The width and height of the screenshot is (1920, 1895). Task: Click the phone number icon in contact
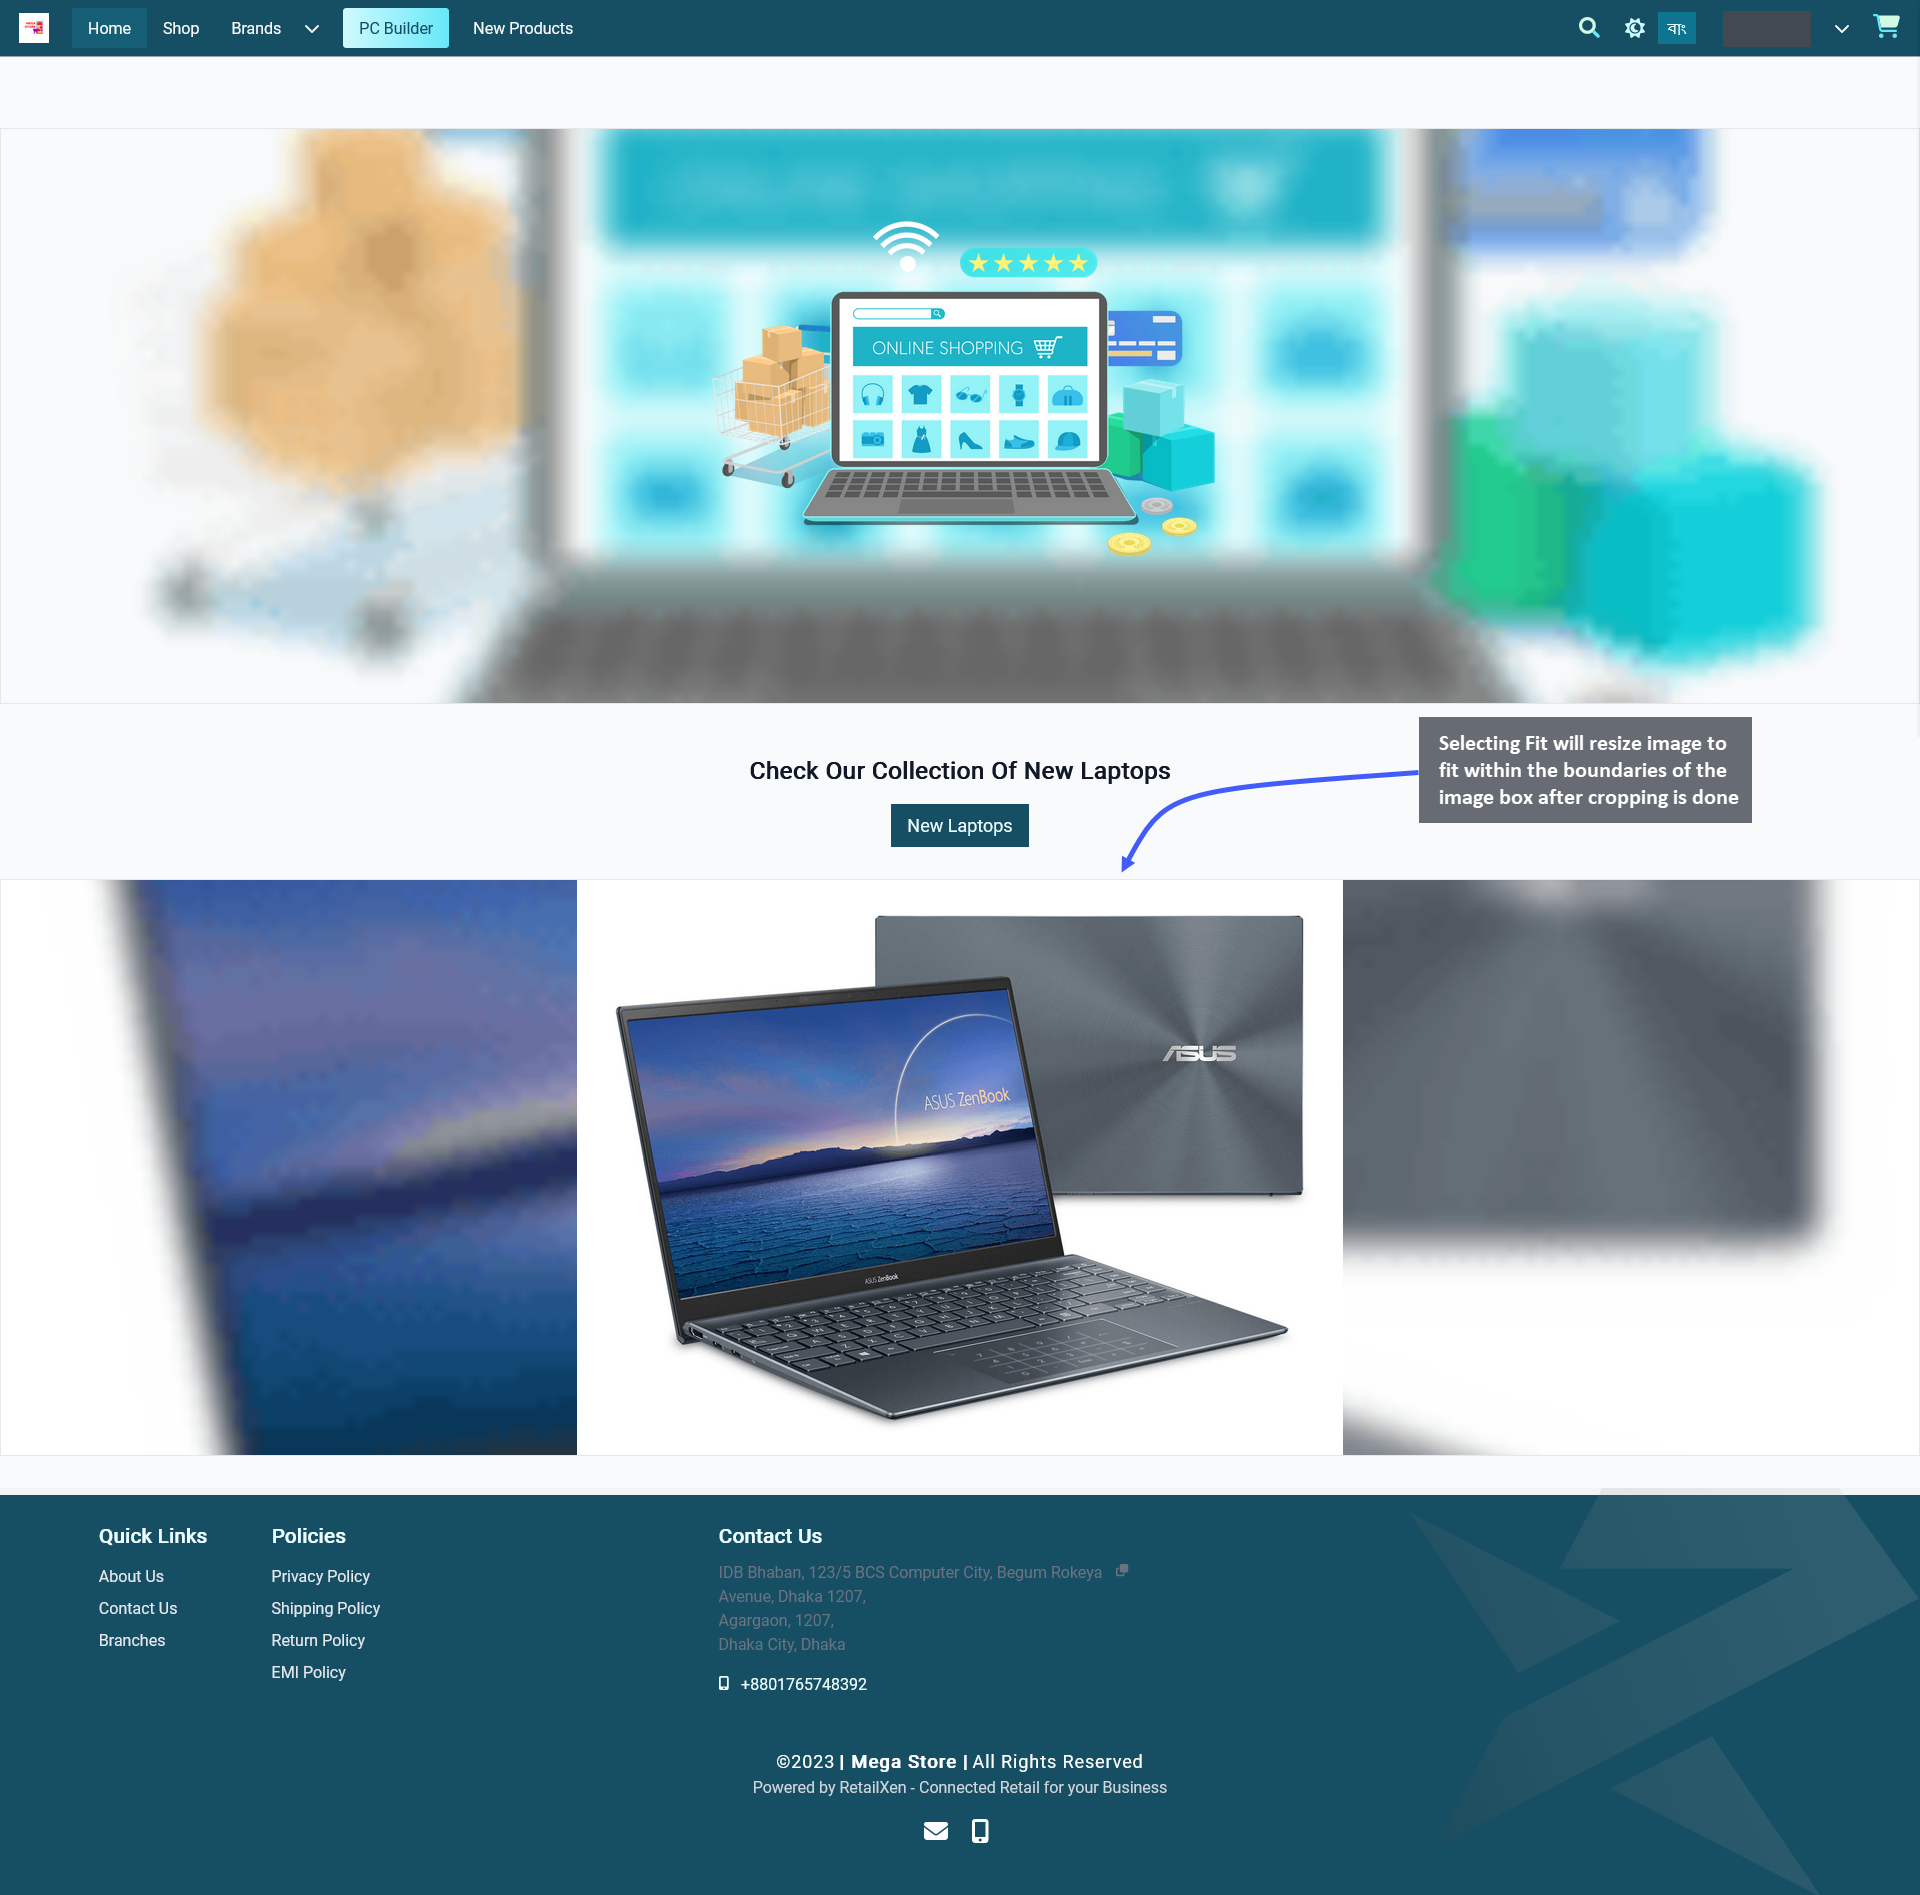pos(726,1683)
